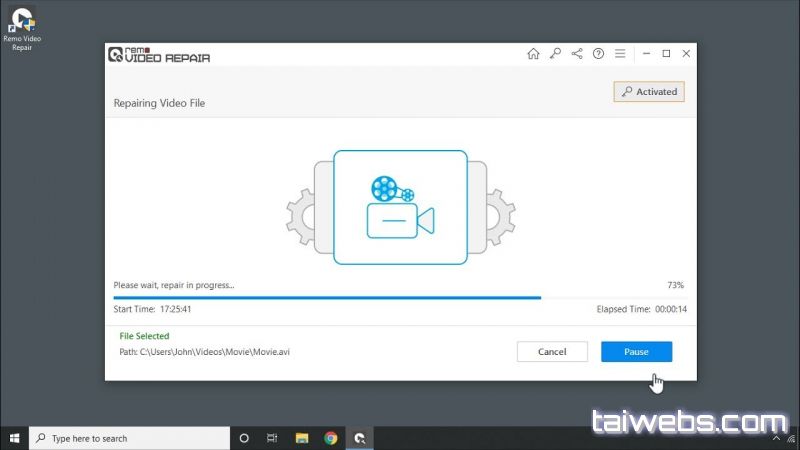
Task: Click the Elapsed Time 00:00:14 text
Action: tap(642, 309)
